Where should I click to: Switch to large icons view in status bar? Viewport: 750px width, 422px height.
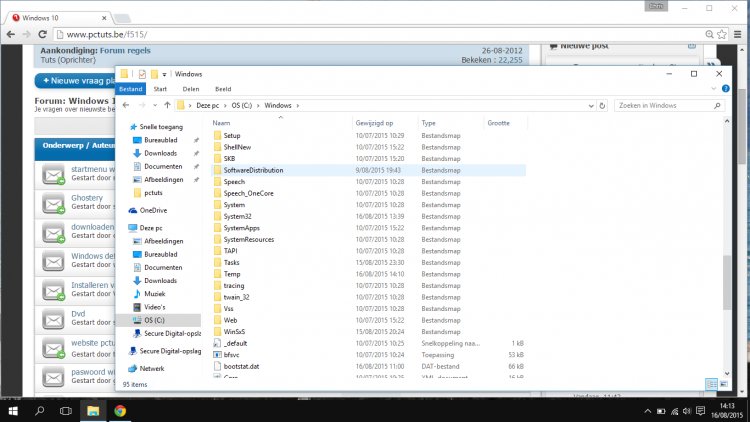[x=724, y=383]
